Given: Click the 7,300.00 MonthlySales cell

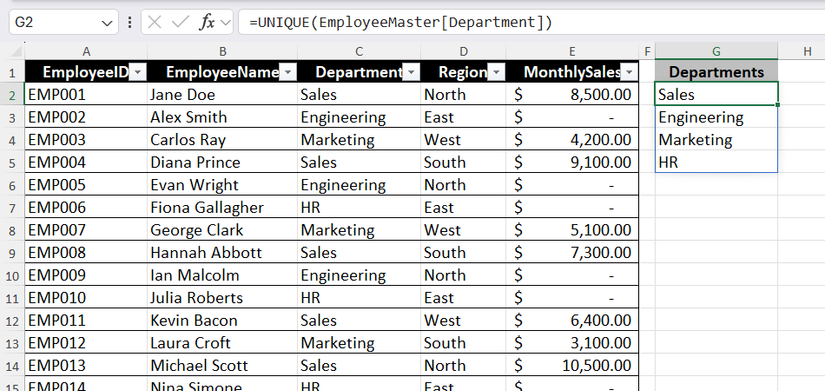Looking at the screenshot, I should tap(572, 253).
